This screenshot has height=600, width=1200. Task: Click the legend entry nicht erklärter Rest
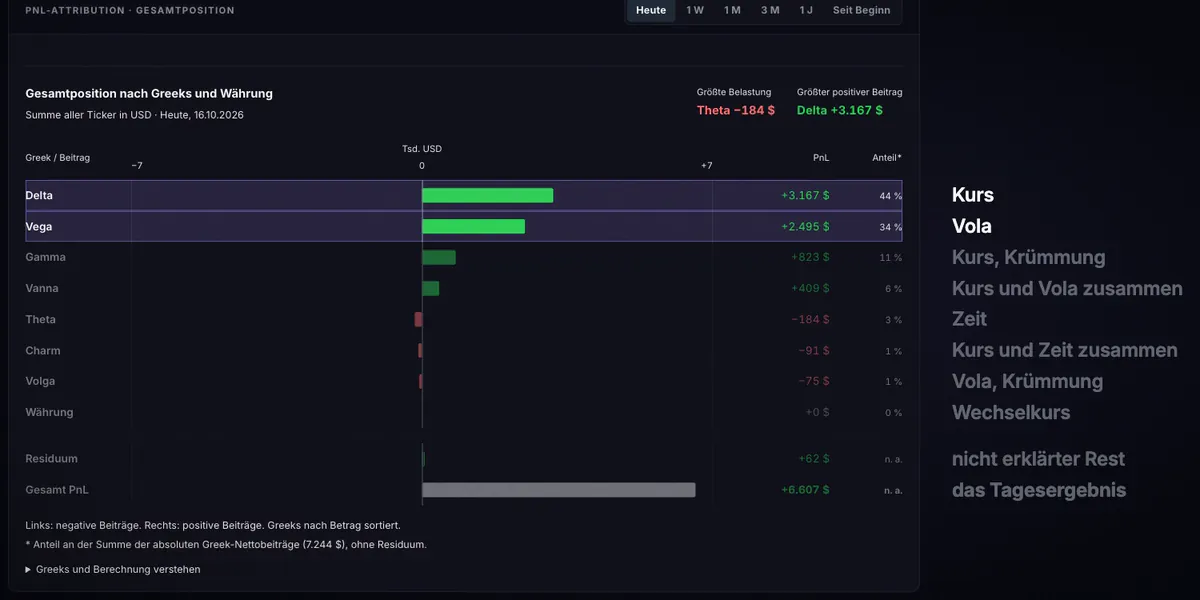[1038, 459]
